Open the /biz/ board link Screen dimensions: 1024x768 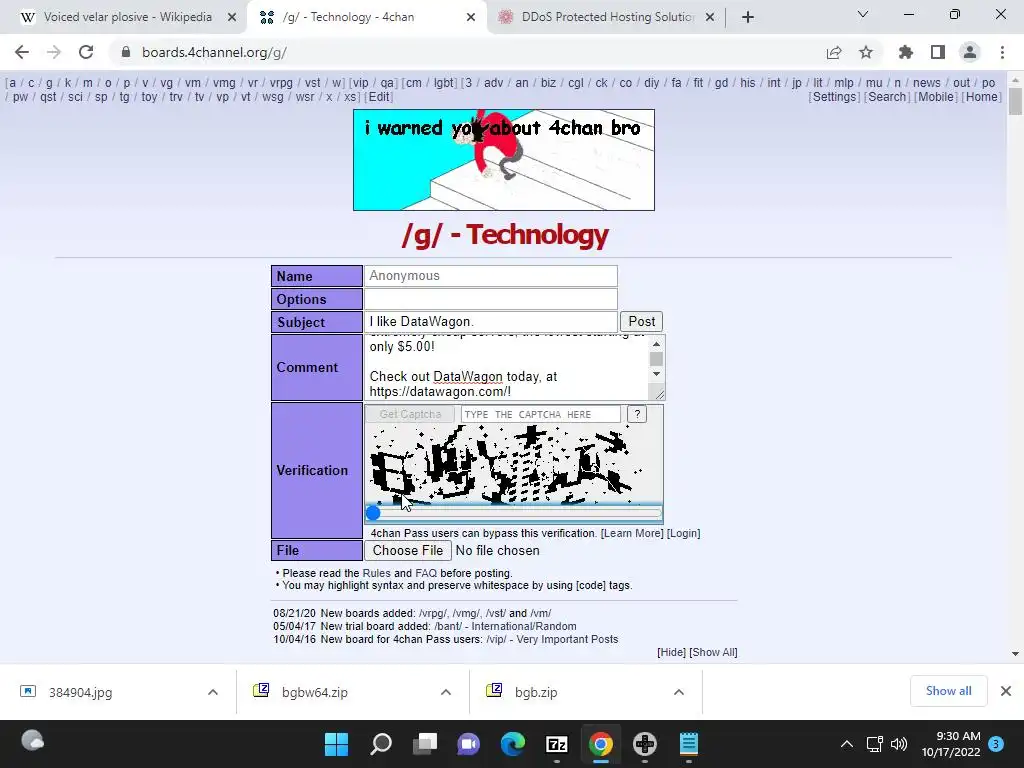tap(549, 83)
